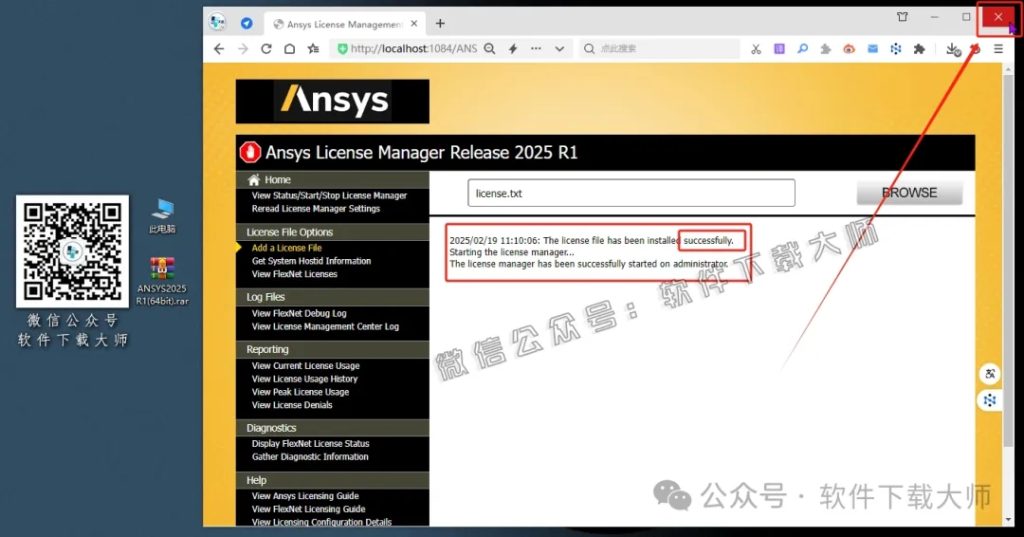Open the downloads manager icon
The width and height of the screenshot is (1024, 537).
click(953, 50)
